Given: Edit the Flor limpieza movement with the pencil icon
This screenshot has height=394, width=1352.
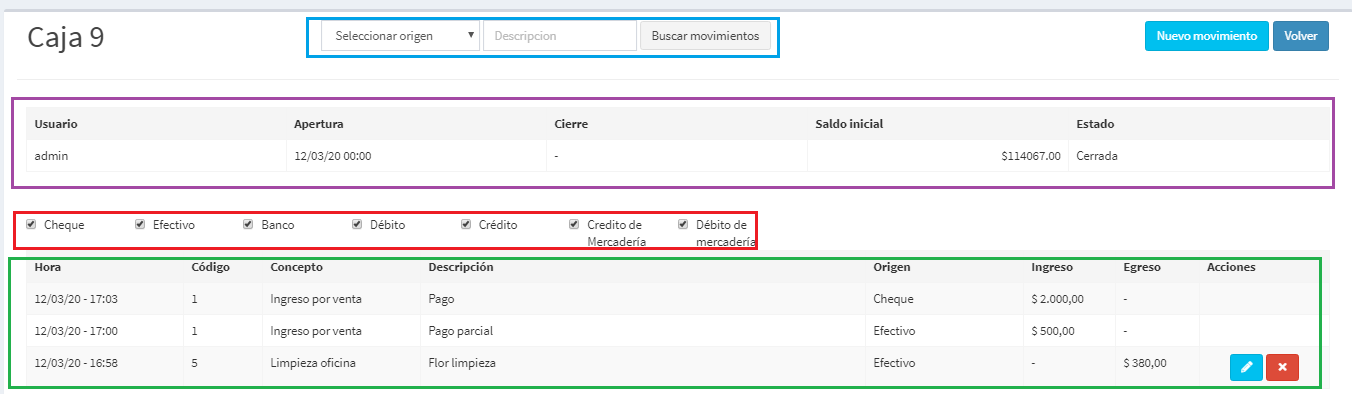Looking at the screenshot, I should [x=1246, y=368].
